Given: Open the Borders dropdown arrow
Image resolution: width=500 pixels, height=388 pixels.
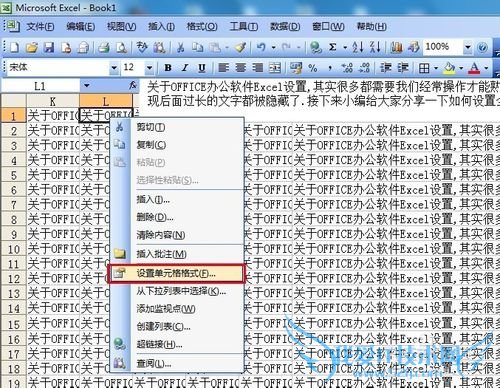Looking at the screenshot, I should (x=436, y=68).
